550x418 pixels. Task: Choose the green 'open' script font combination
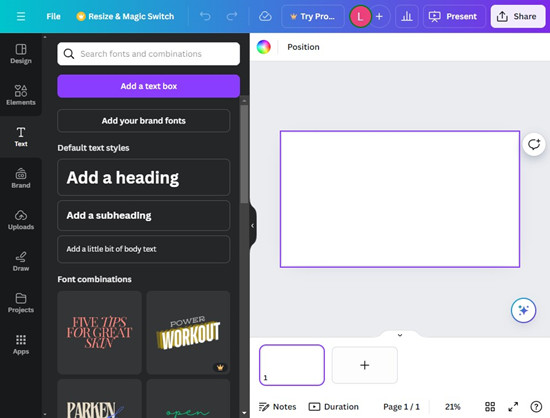[x=188, y=399]
